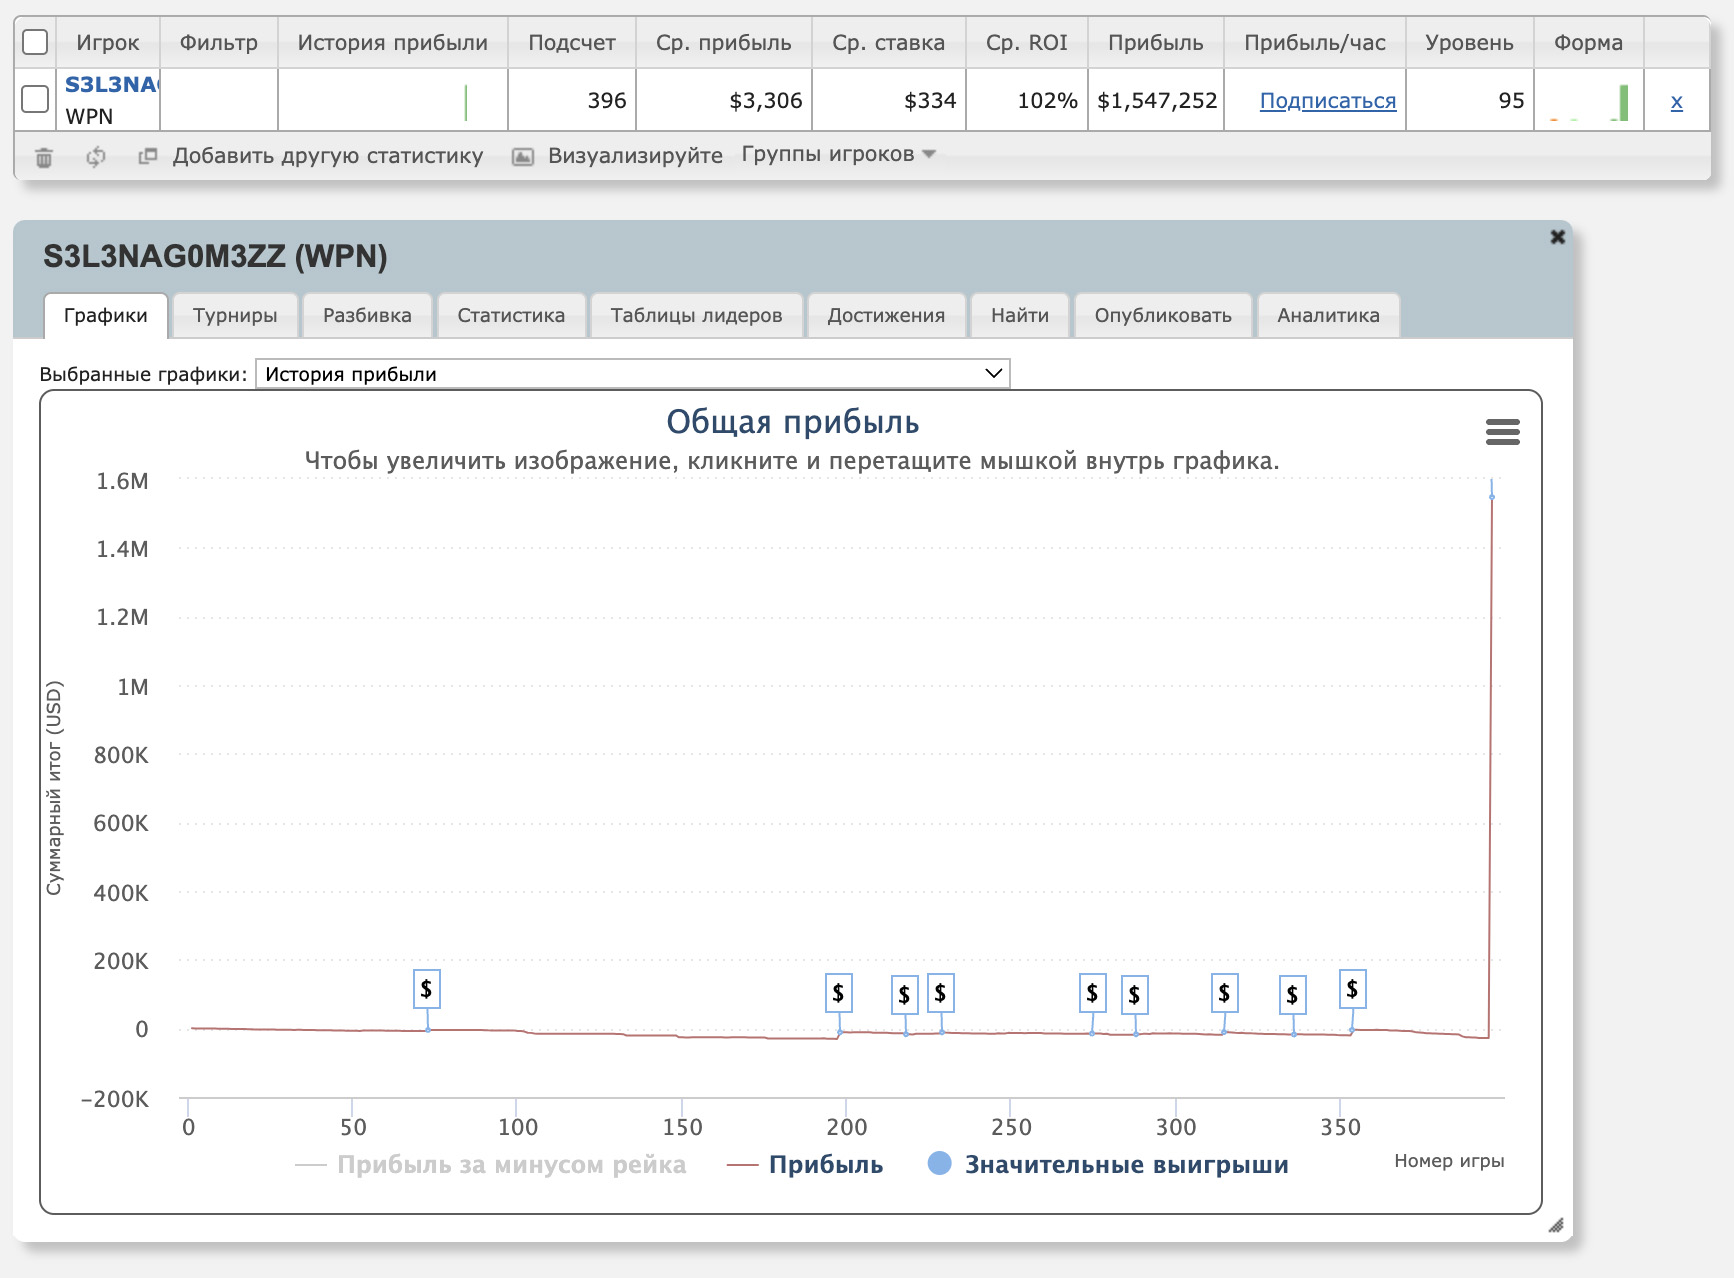
Task: Click the first dollar win marker
Action: [x=426, y=989]
